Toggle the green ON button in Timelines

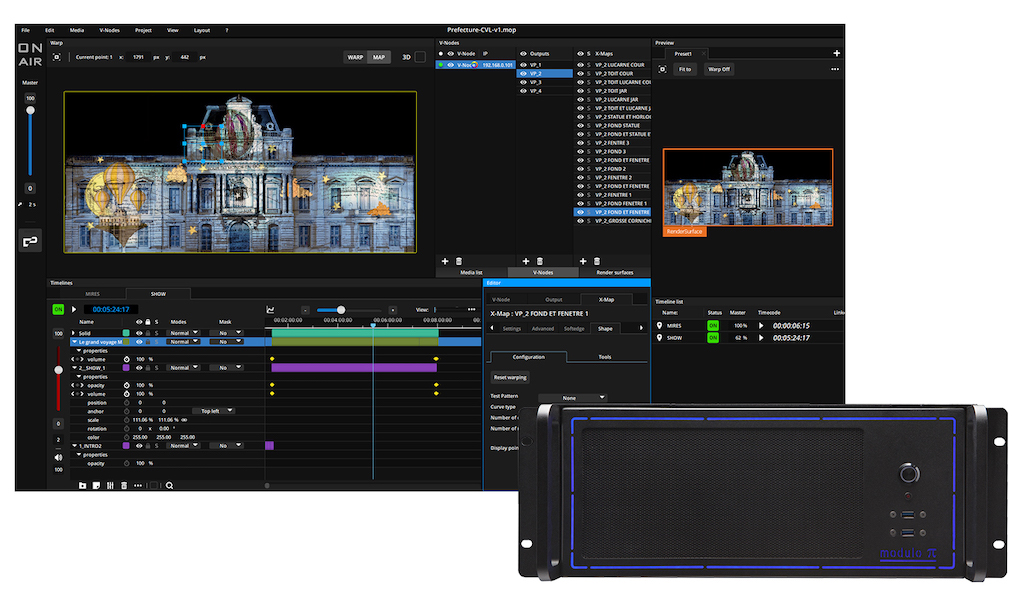(58, 310)
